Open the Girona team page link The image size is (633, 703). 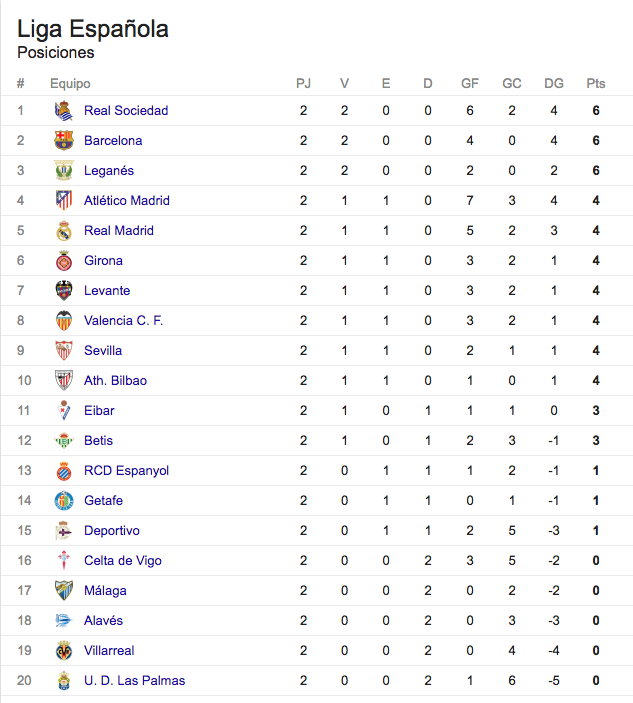(x=103, y=260)
